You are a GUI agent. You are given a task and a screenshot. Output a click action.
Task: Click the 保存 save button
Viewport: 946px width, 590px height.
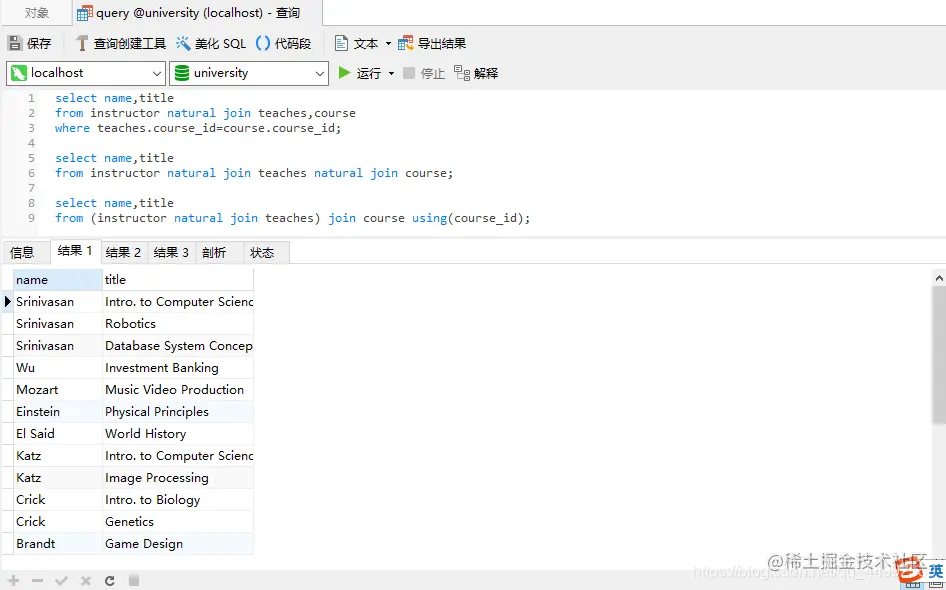coord(30,43)
